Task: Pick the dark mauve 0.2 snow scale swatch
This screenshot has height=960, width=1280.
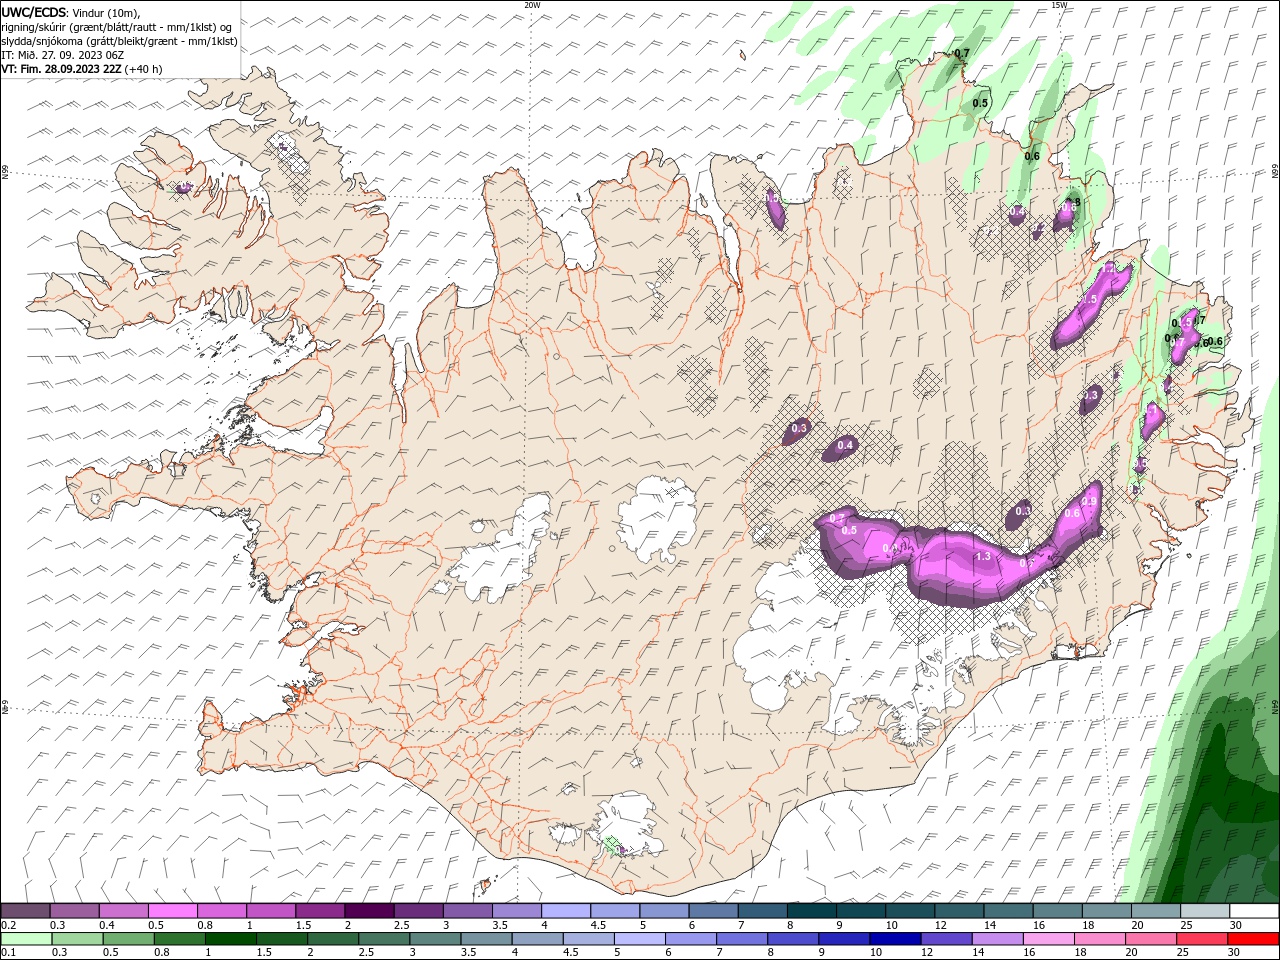Action: click(25, 911)
